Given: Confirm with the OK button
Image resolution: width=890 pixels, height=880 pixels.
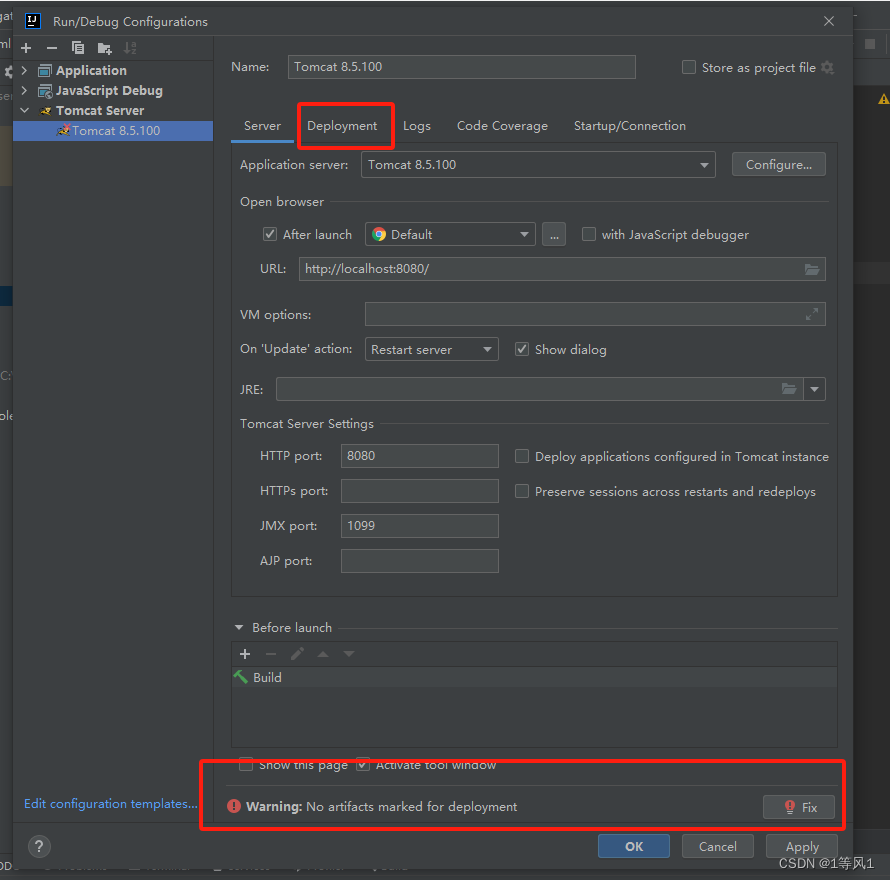Looking at the screenshot, I should [x=634, y=847].
